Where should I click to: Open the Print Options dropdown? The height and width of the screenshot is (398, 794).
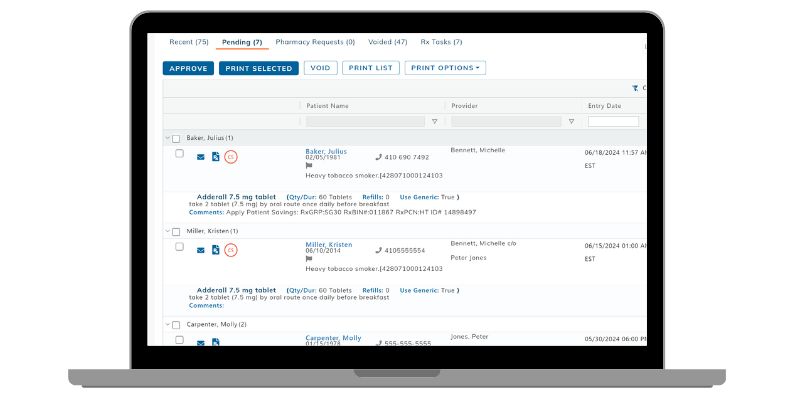[x=445, y=68]
